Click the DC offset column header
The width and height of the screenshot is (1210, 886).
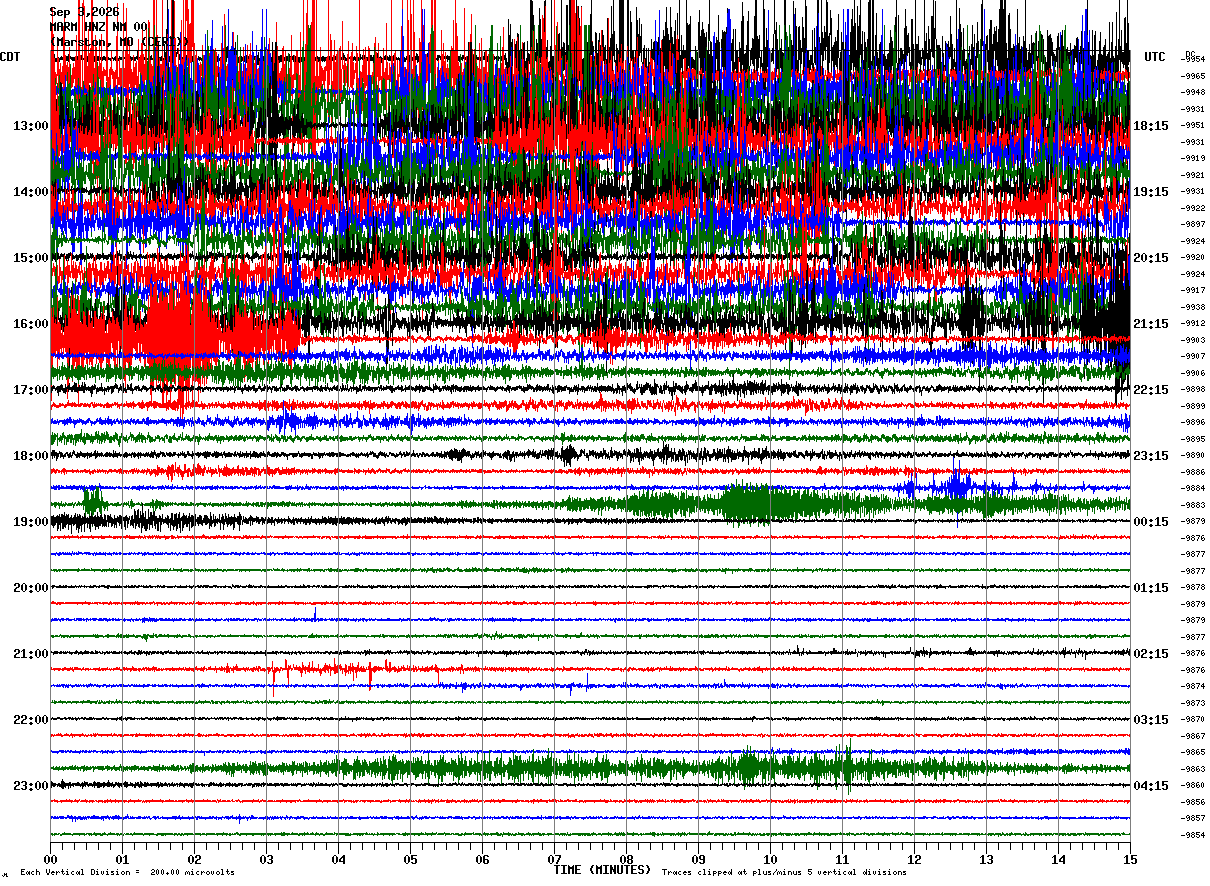[1190, 54]
